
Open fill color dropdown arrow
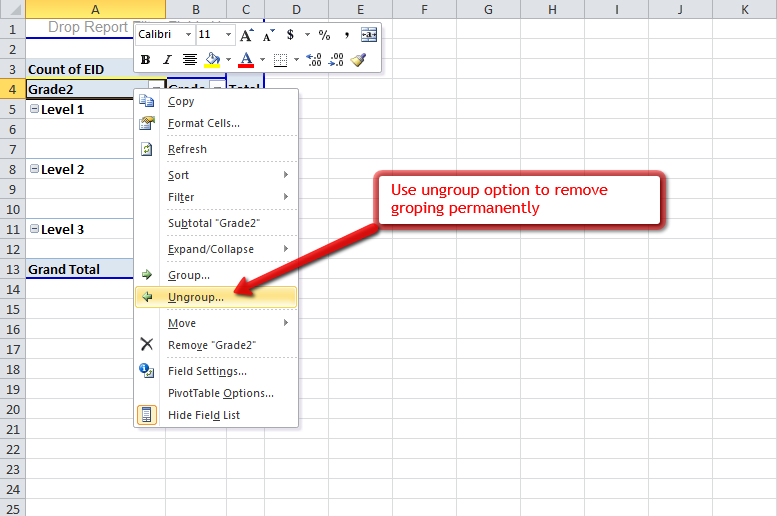(228, 60)
